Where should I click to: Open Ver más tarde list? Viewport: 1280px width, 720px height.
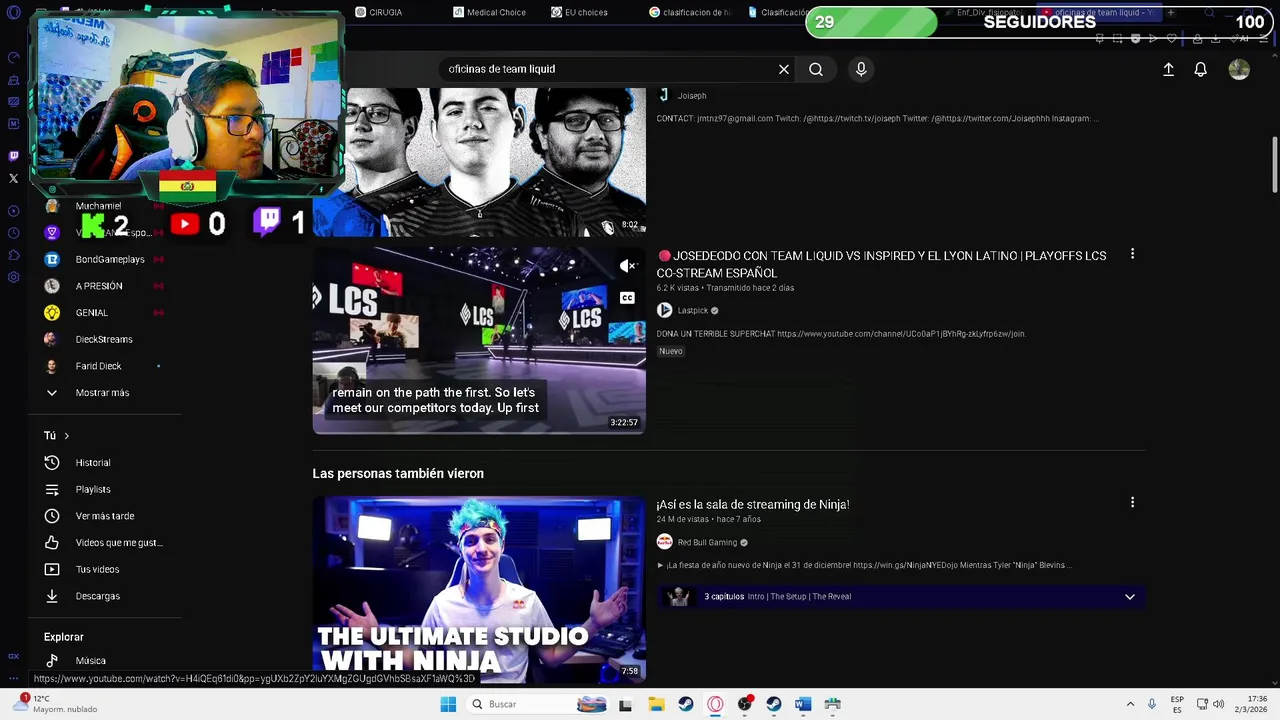point(105,516)
